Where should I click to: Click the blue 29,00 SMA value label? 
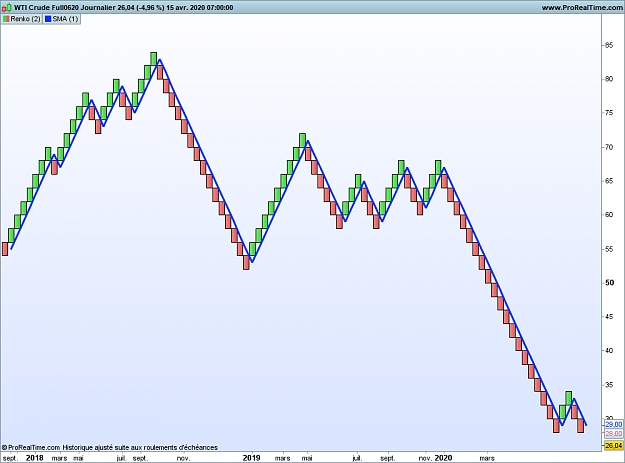pyautogui.click(x=613, y=424)
